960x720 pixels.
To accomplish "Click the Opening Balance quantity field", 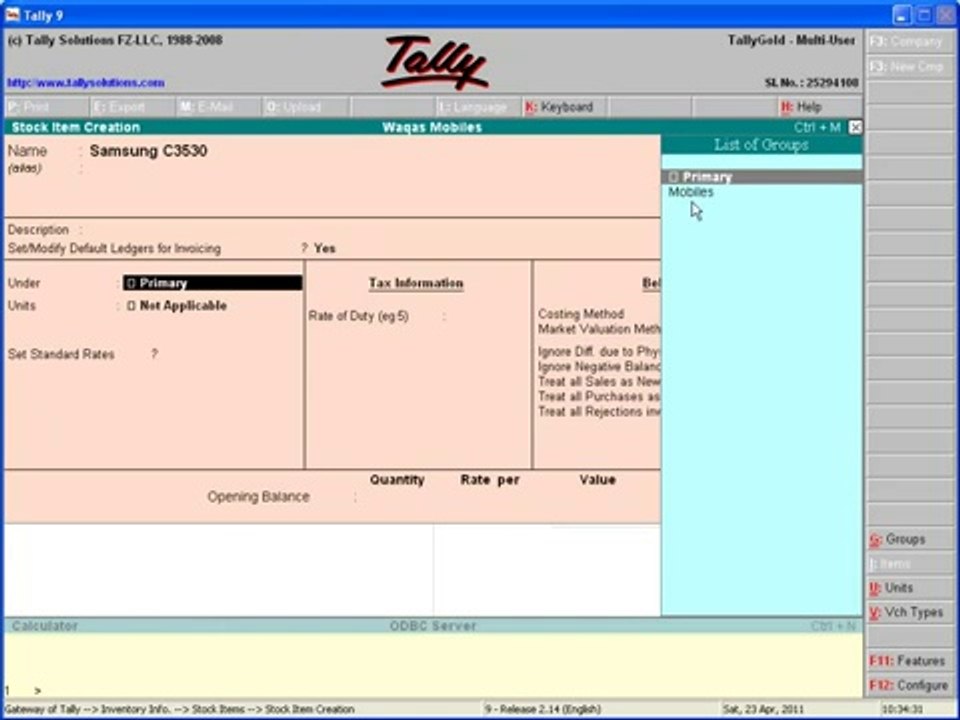I will [397, 497].
